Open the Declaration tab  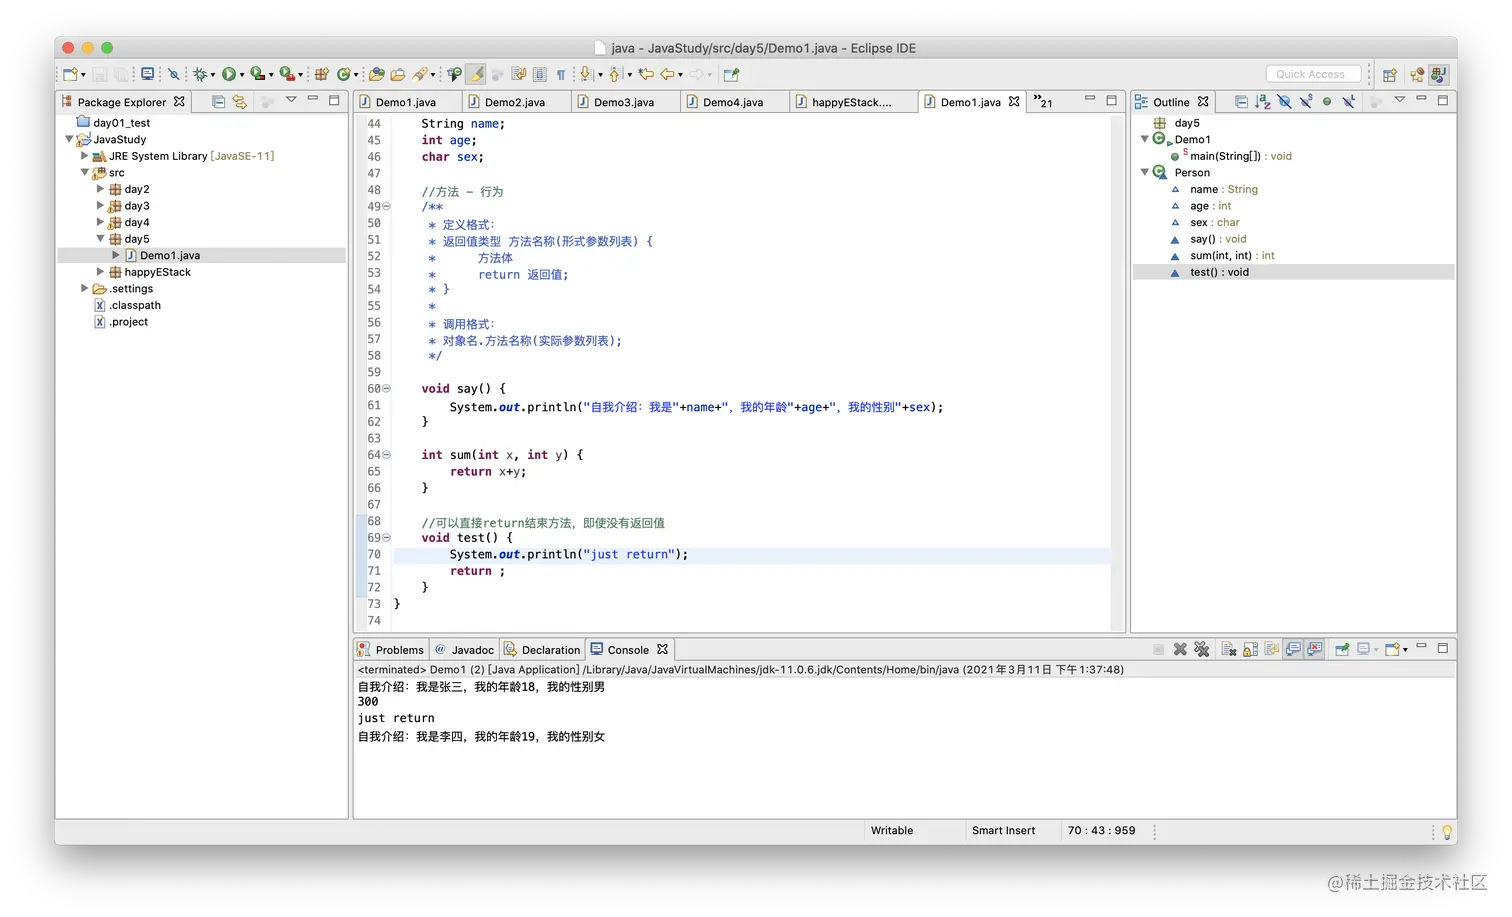click(x=542, y=650)
